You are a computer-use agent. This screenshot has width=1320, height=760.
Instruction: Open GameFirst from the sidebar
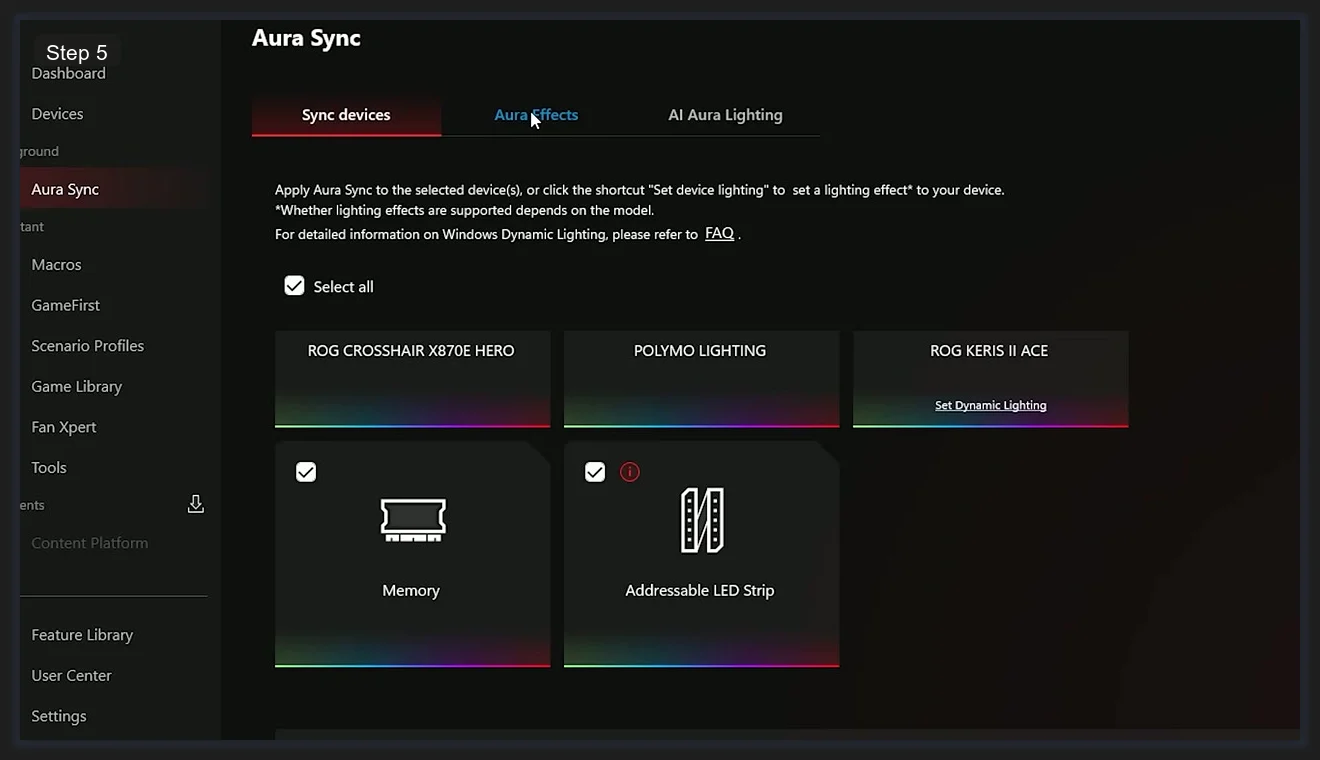65,304
